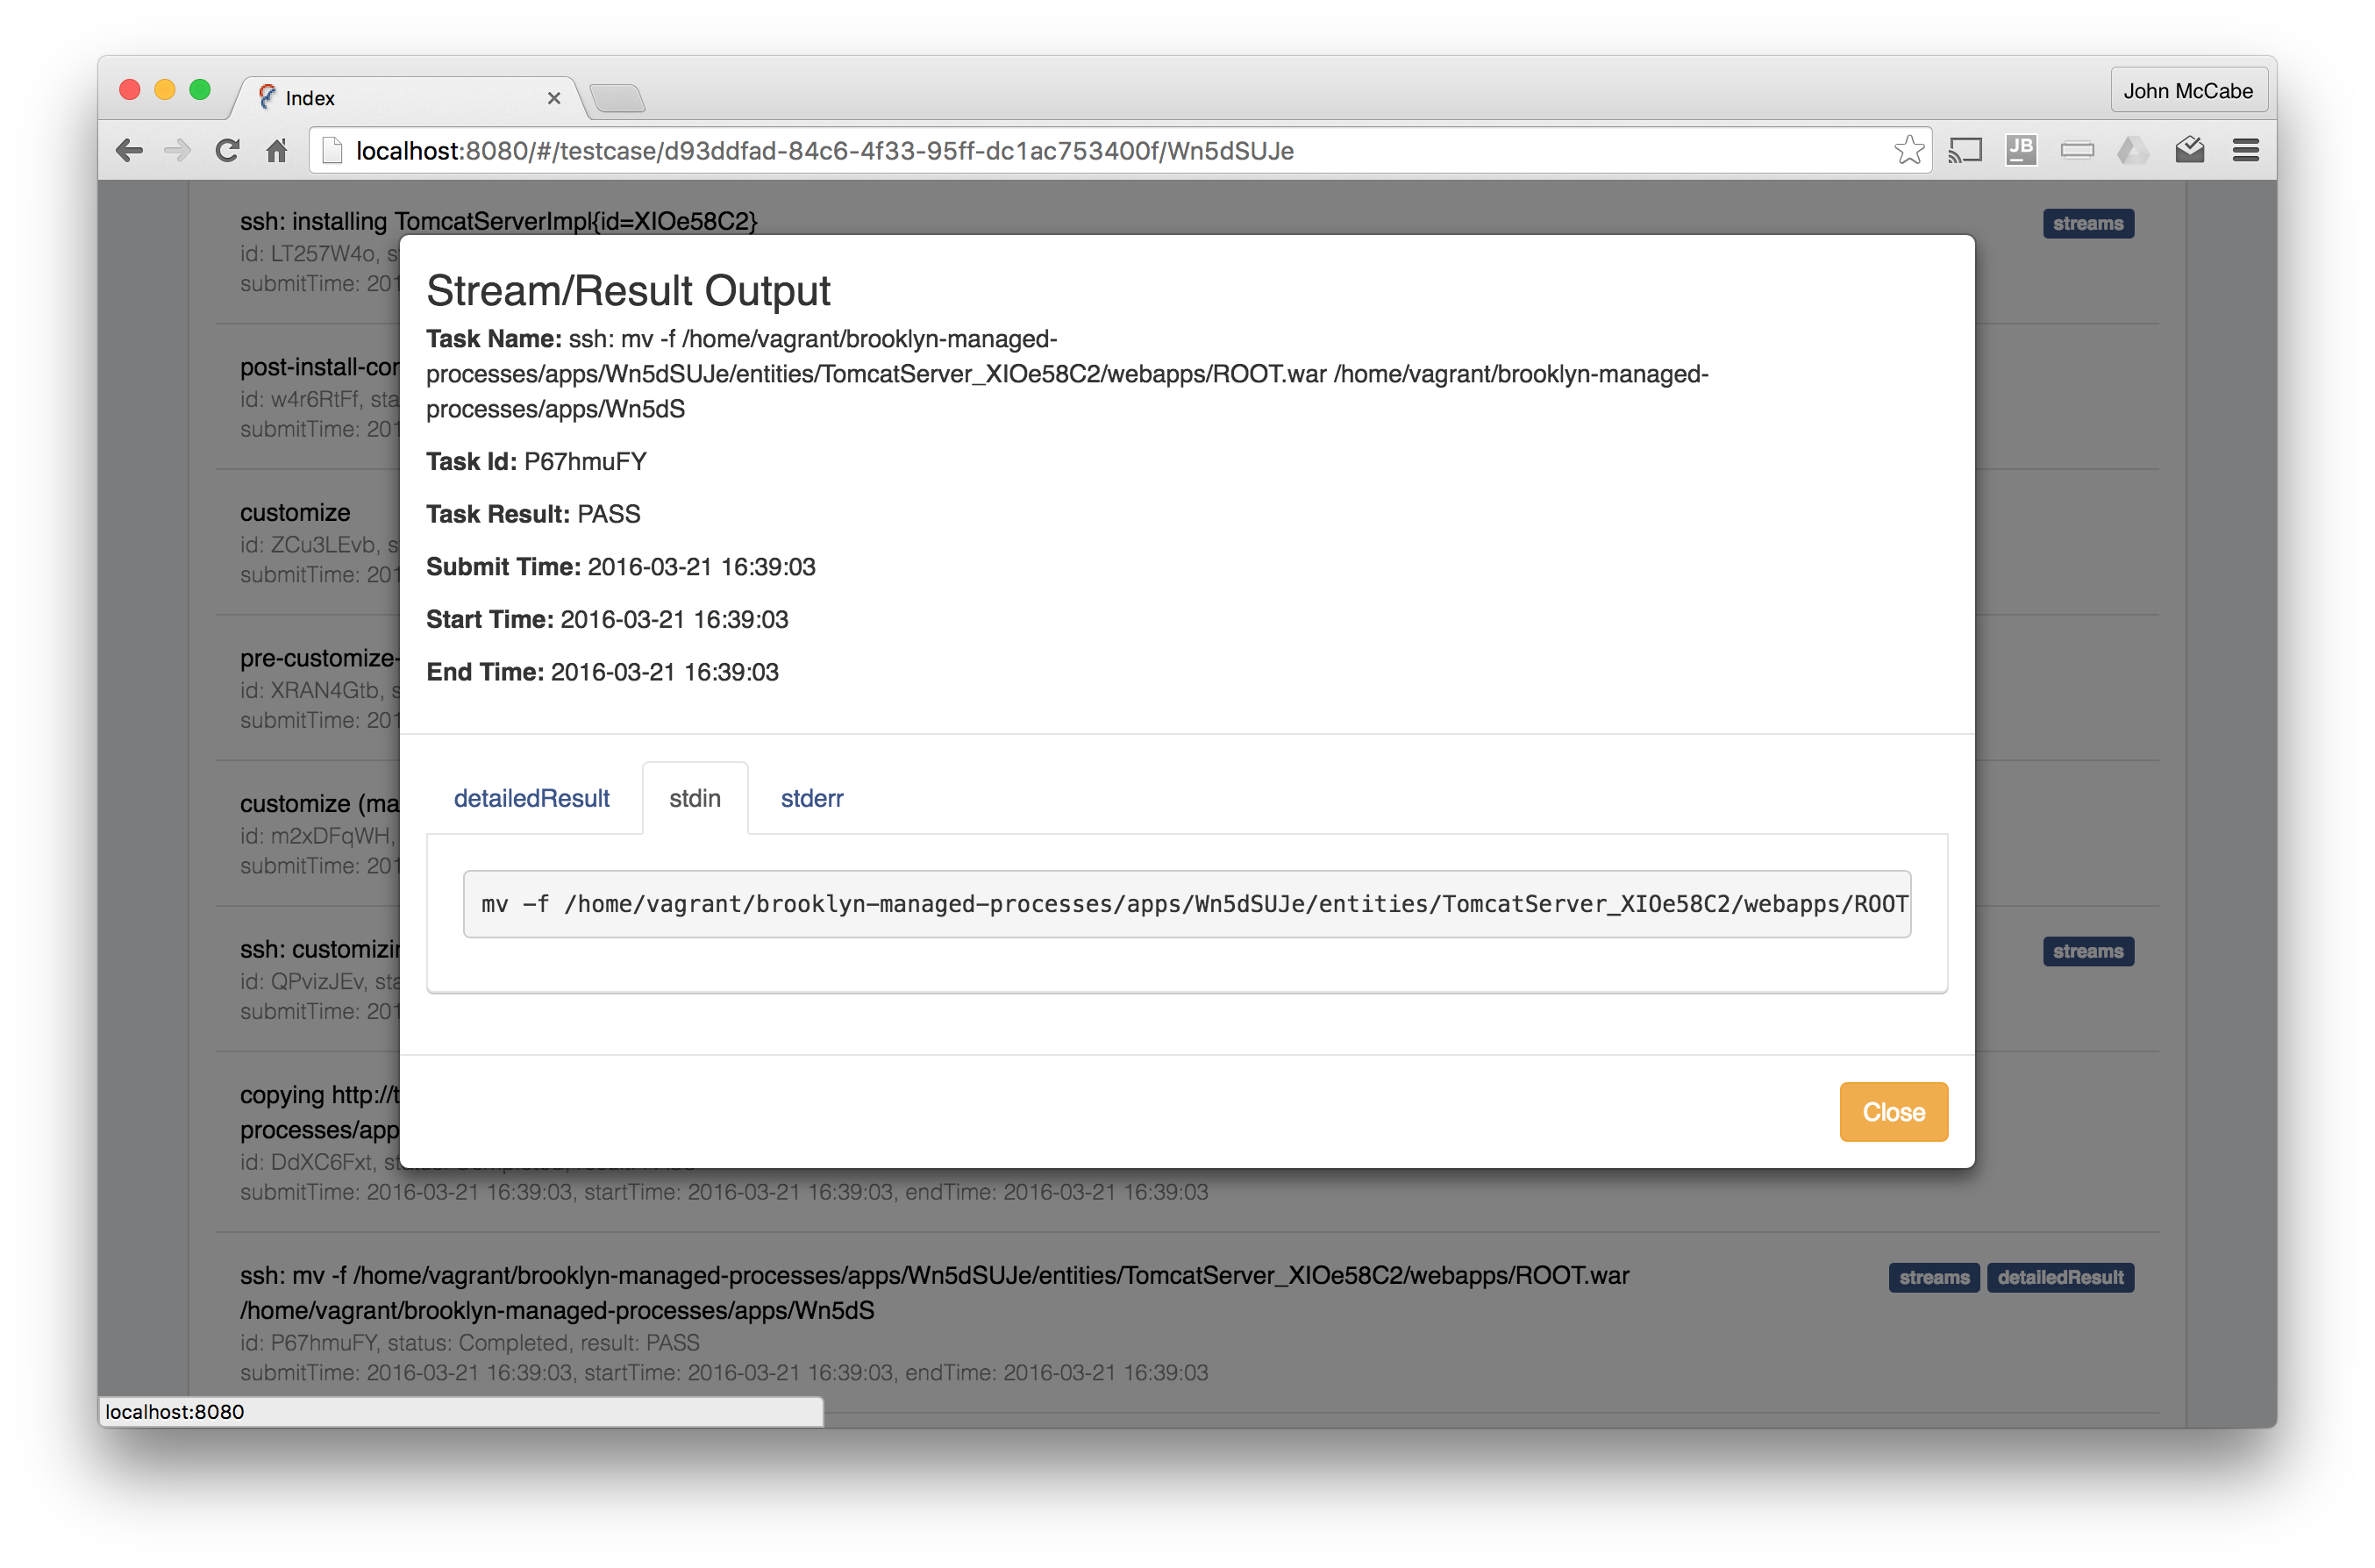Click the background customize row with id ZCu3LEvb
The height and width of the screenshot is (1568, 2375).
[x=295, y=512]
